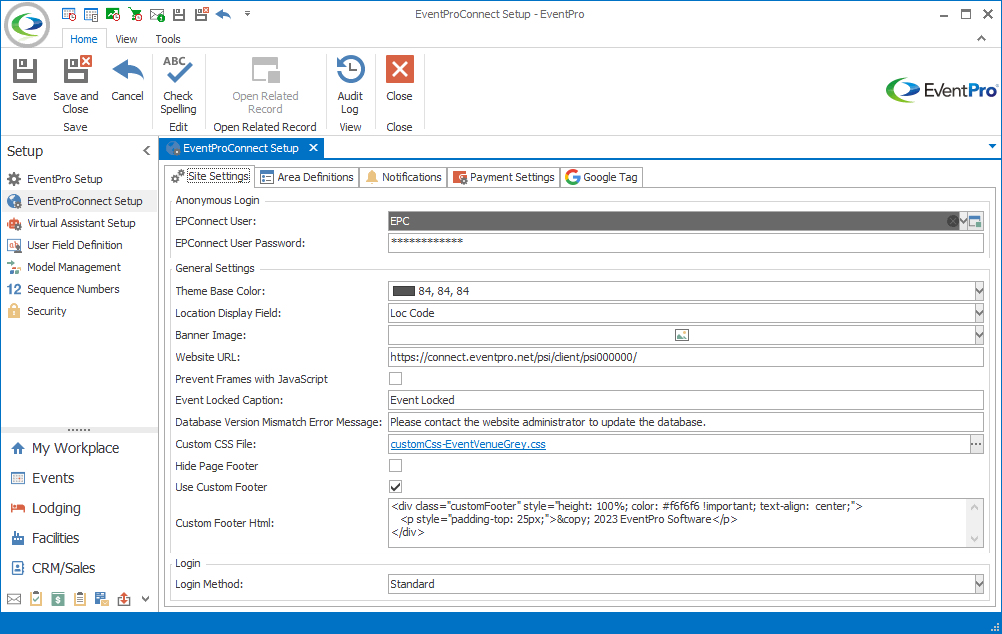Open the EventPro application menu logo

(27, 25)
